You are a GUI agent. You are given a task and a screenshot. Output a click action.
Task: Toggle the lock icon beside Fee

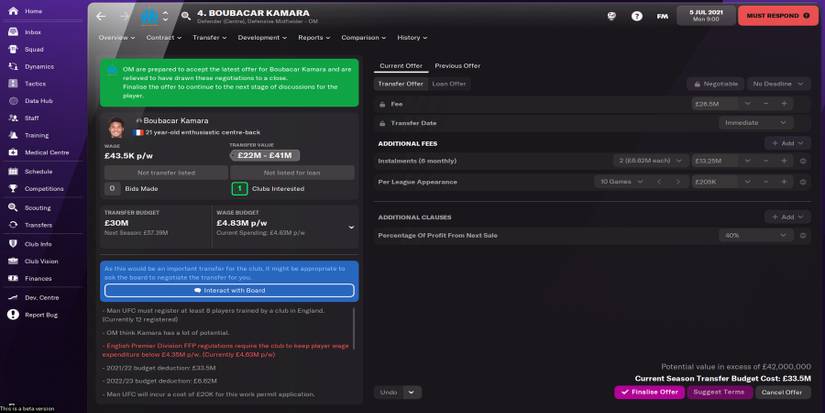pyautogui.click(x=383, y=104)
